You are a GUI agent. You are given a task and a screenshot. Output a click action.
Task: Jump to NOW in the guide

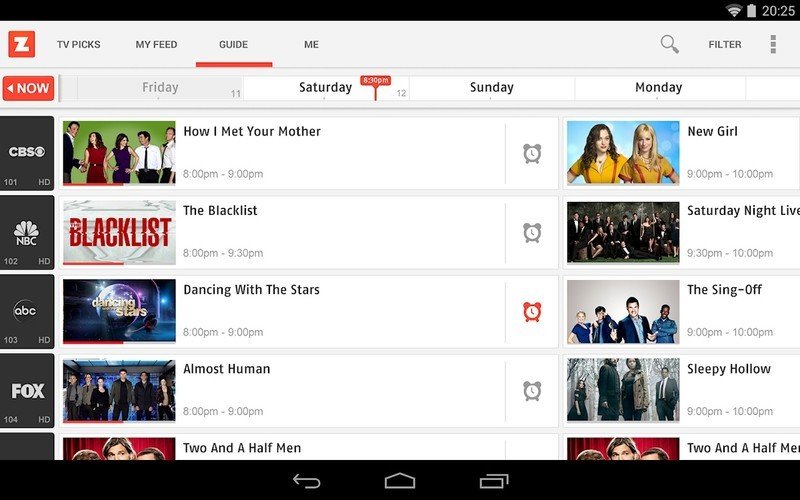pyautogui.click(x=29, y=88)
